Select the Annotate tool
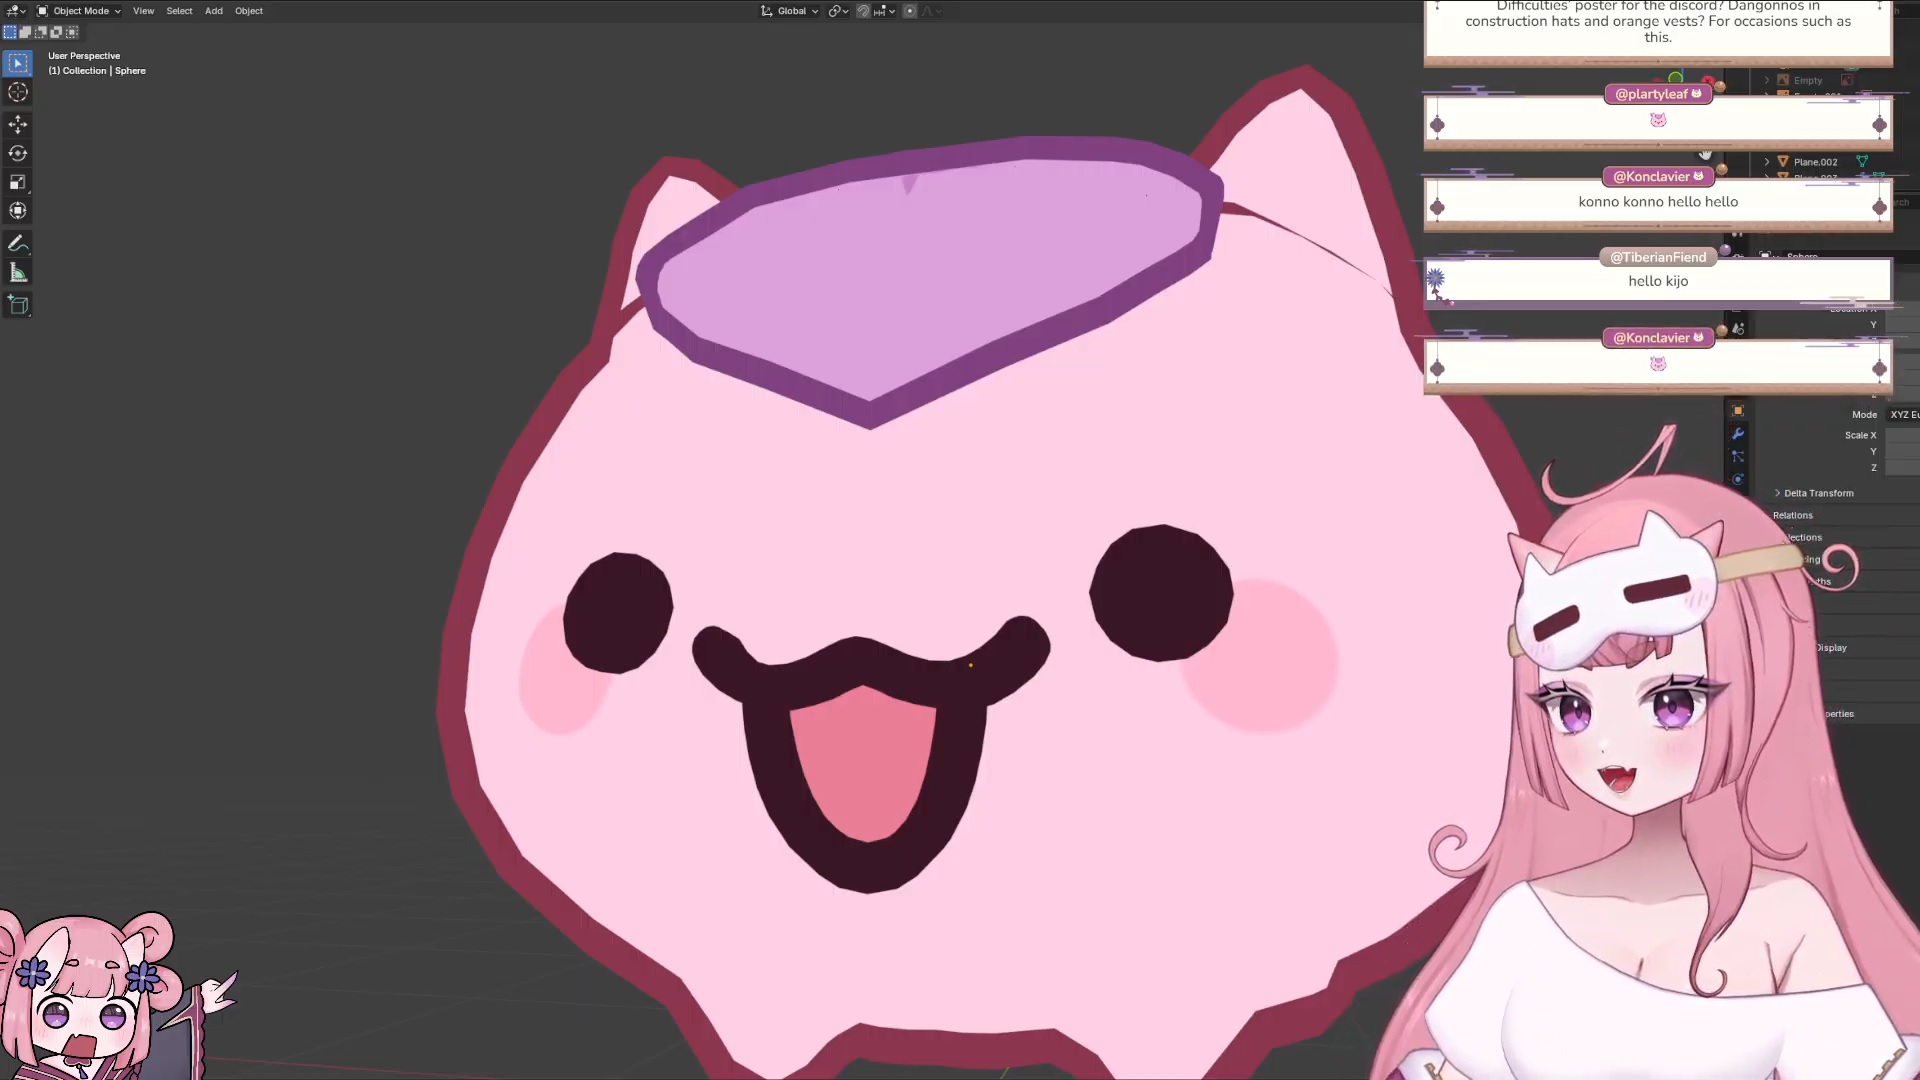The height and width of the screenshot is (1080, 1920). pyautogui.click(x=18, y=244)
